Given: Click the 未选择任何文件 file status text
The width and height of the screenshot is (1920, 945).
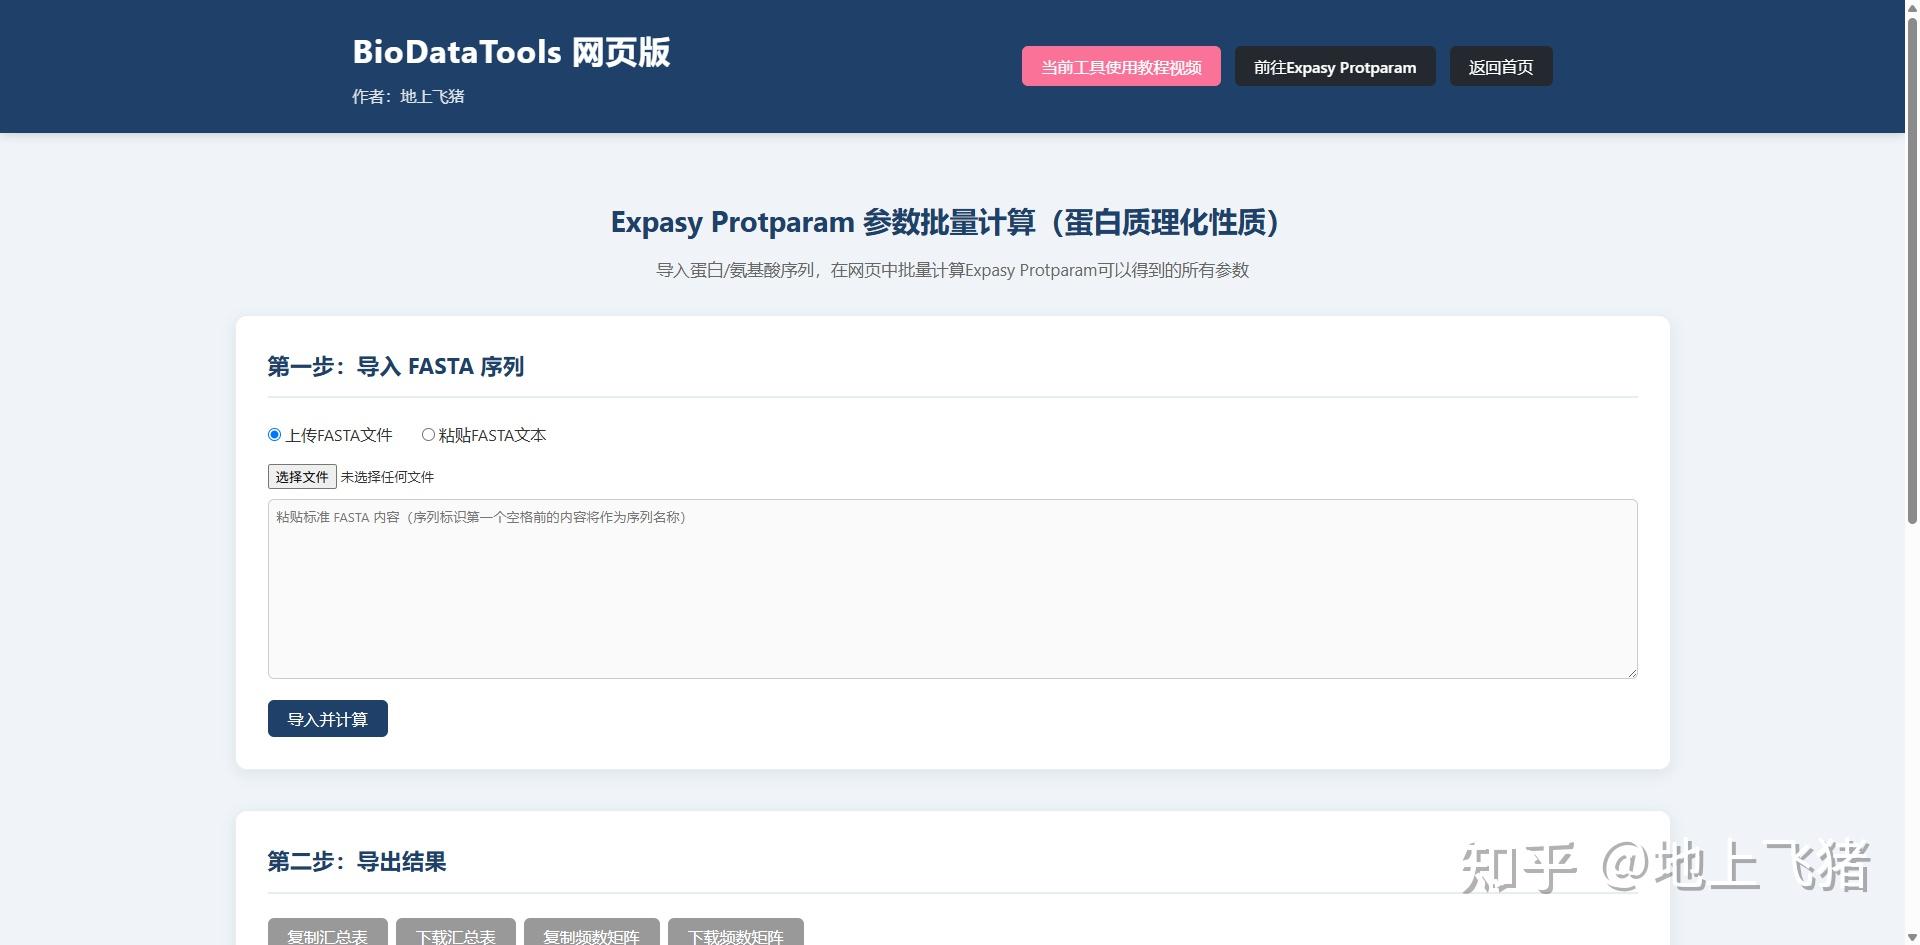Looking at the screenshot, I should [387, 477].
